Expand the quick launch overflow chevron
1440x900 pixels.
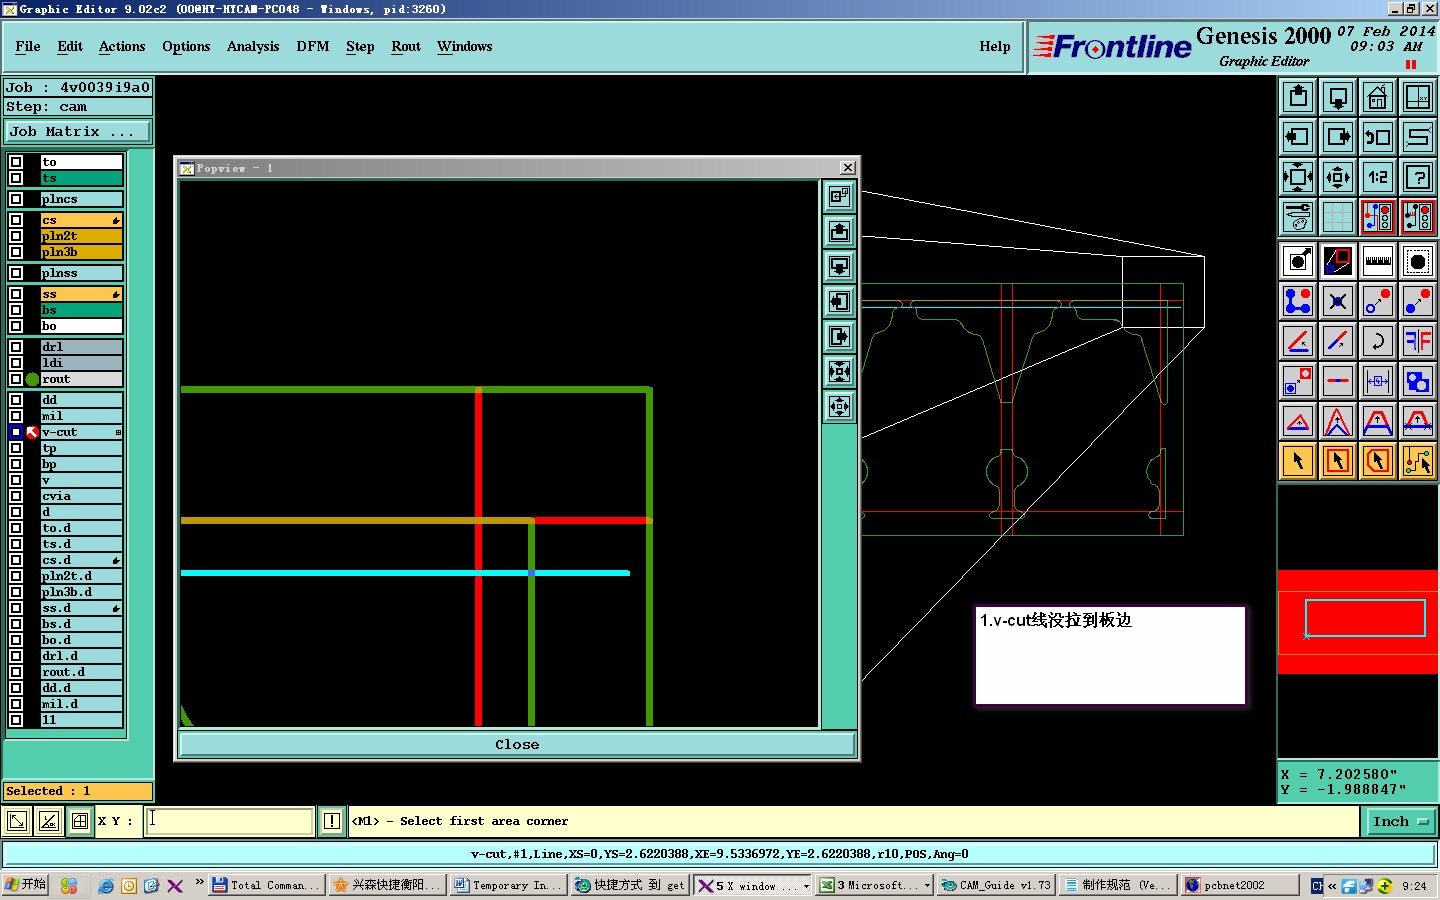pyautogui.click(x=199, y=882)
